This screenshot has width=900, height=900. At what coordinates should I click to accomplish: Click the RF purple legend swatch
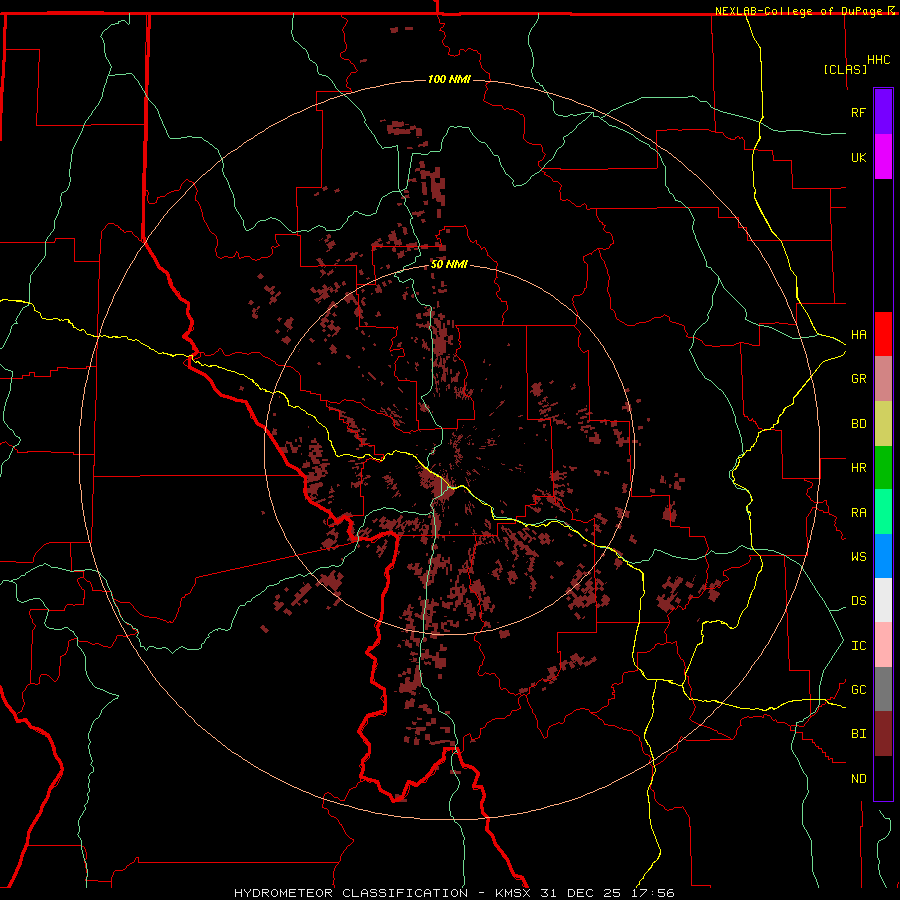(883, 112)
